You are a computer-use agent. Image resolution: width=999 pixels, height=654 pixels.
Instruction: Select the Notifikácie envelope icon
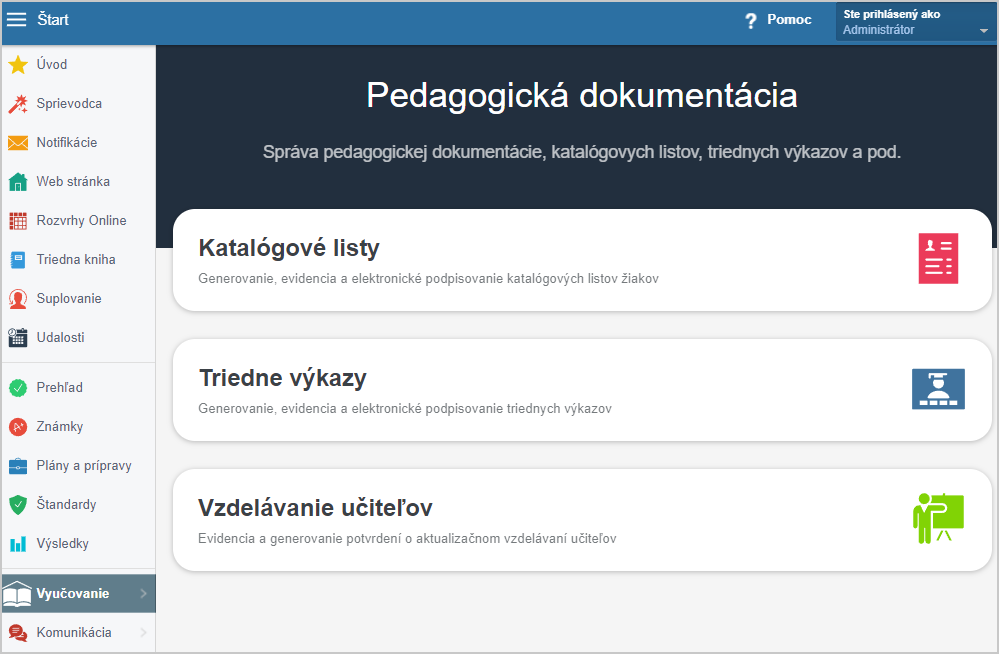[18, 143]
